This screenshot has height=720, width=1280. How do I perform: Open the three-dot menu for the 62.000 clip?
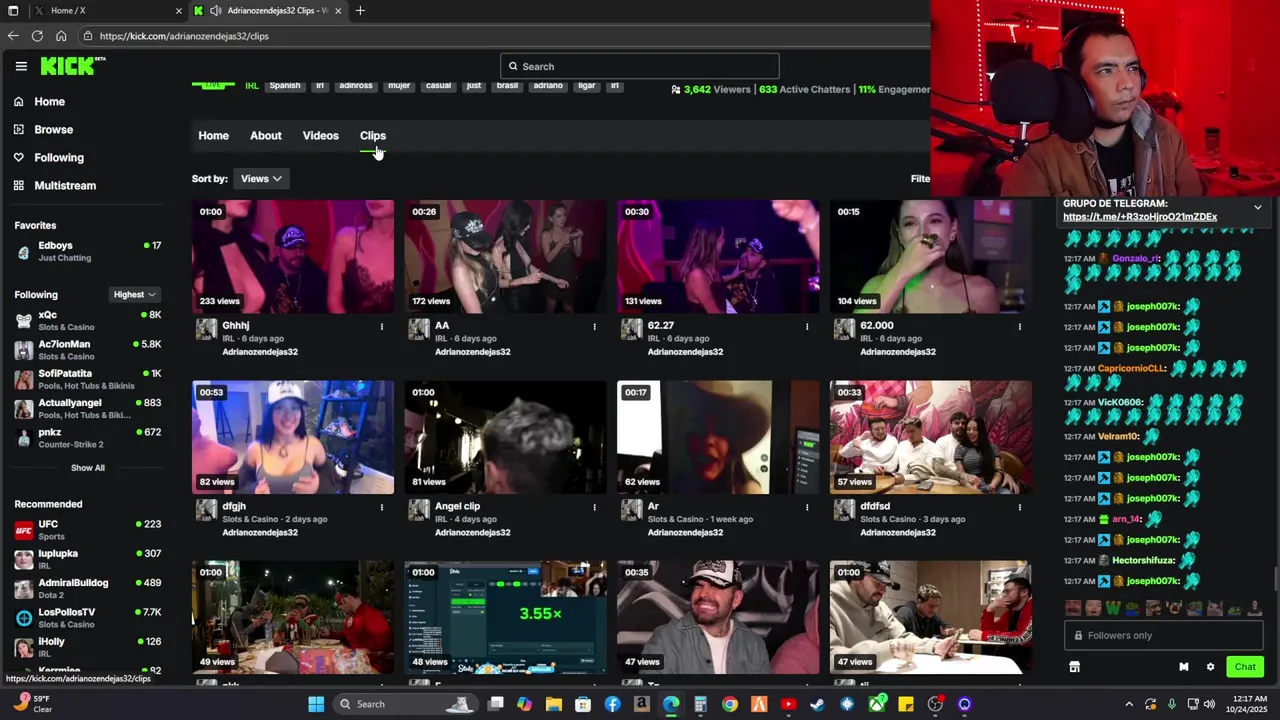pyautogui.click(x=1020, y=326)
